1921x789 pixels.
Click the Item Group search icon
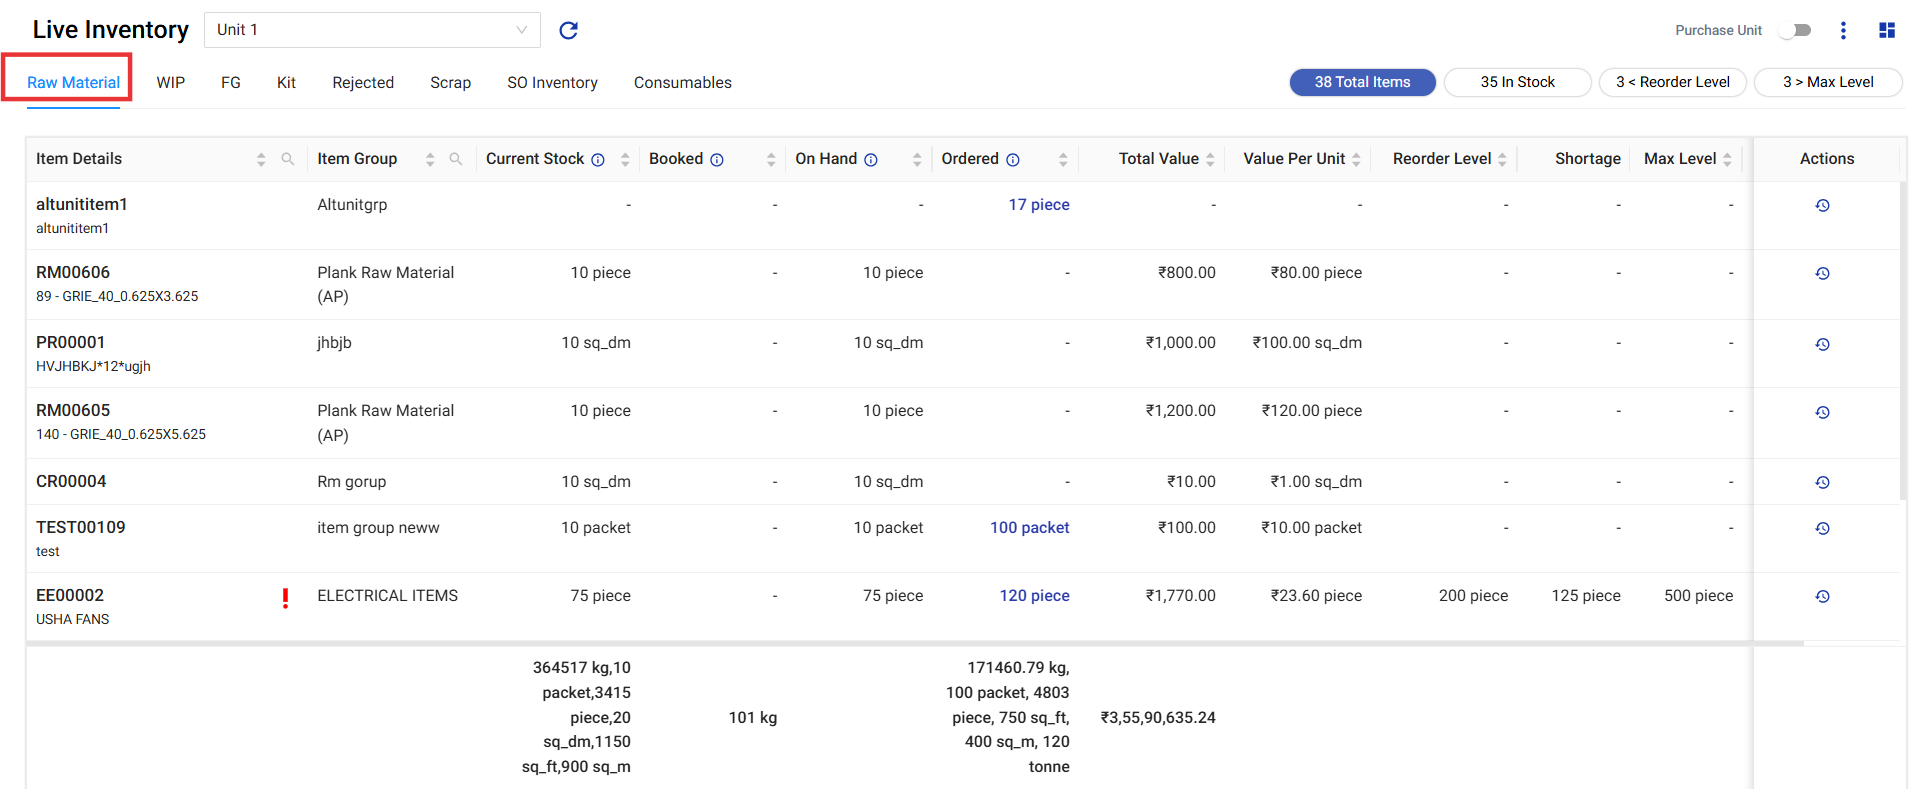pos(456,159)
